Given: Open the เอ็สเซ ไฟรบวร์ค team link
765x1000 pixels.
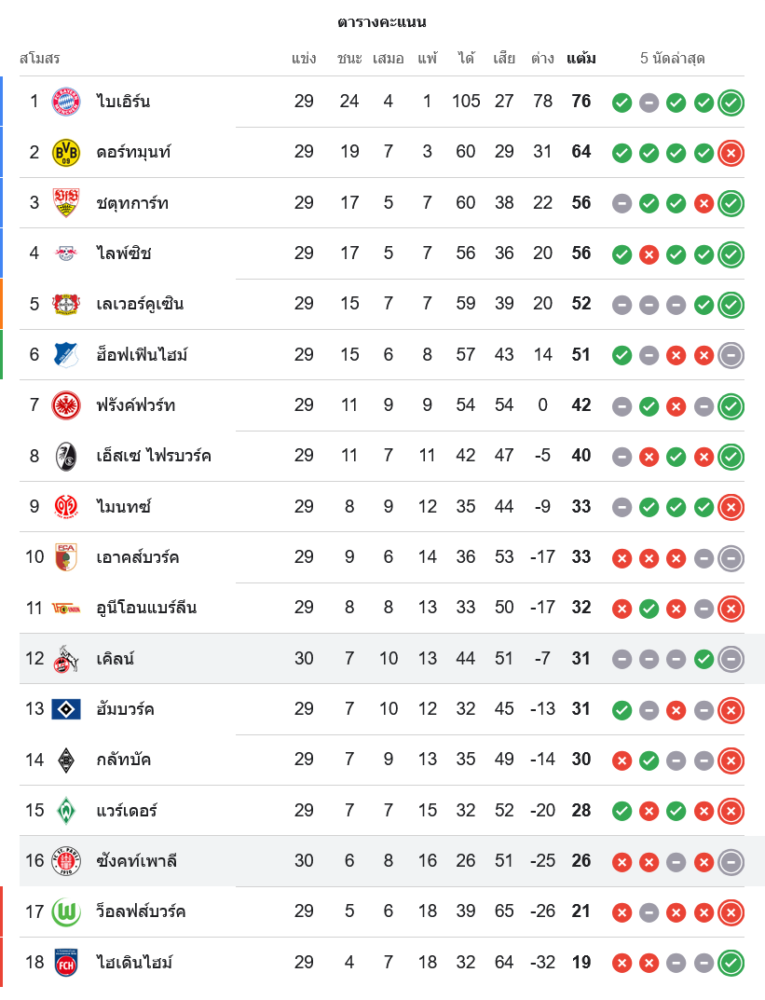Looking at the screenshot, I should [x=154, y=456].
